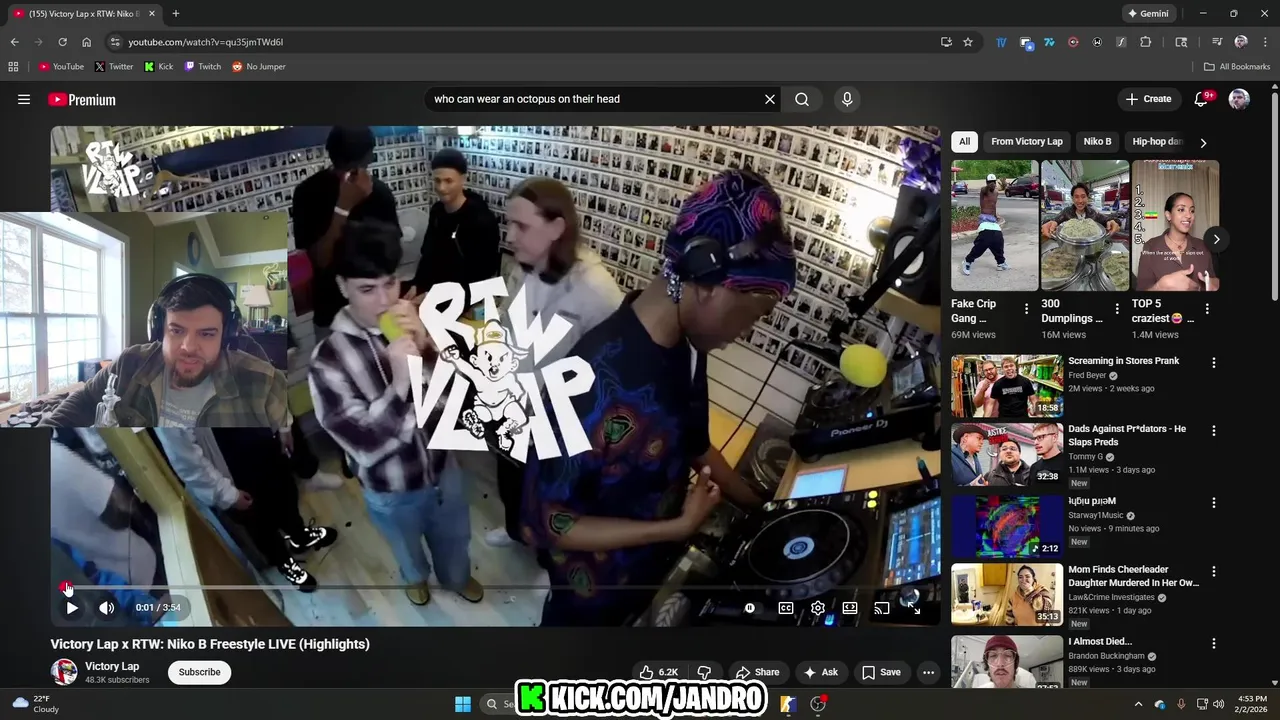Open Windows Start menu

pyautogui.click(x=463, y=704)
